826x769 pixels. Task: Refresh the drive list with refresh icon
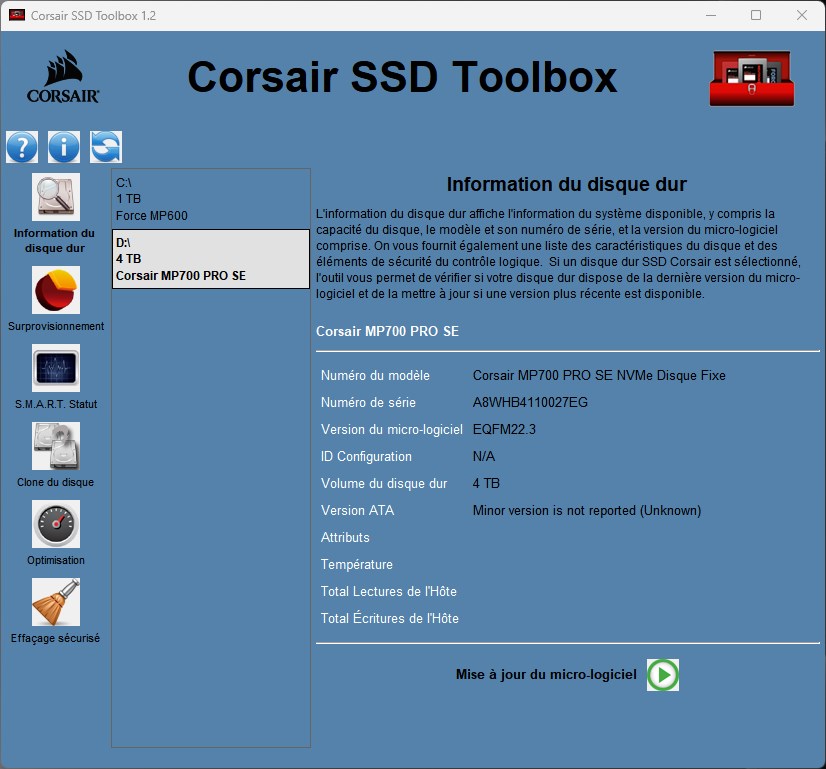point(106,147)
